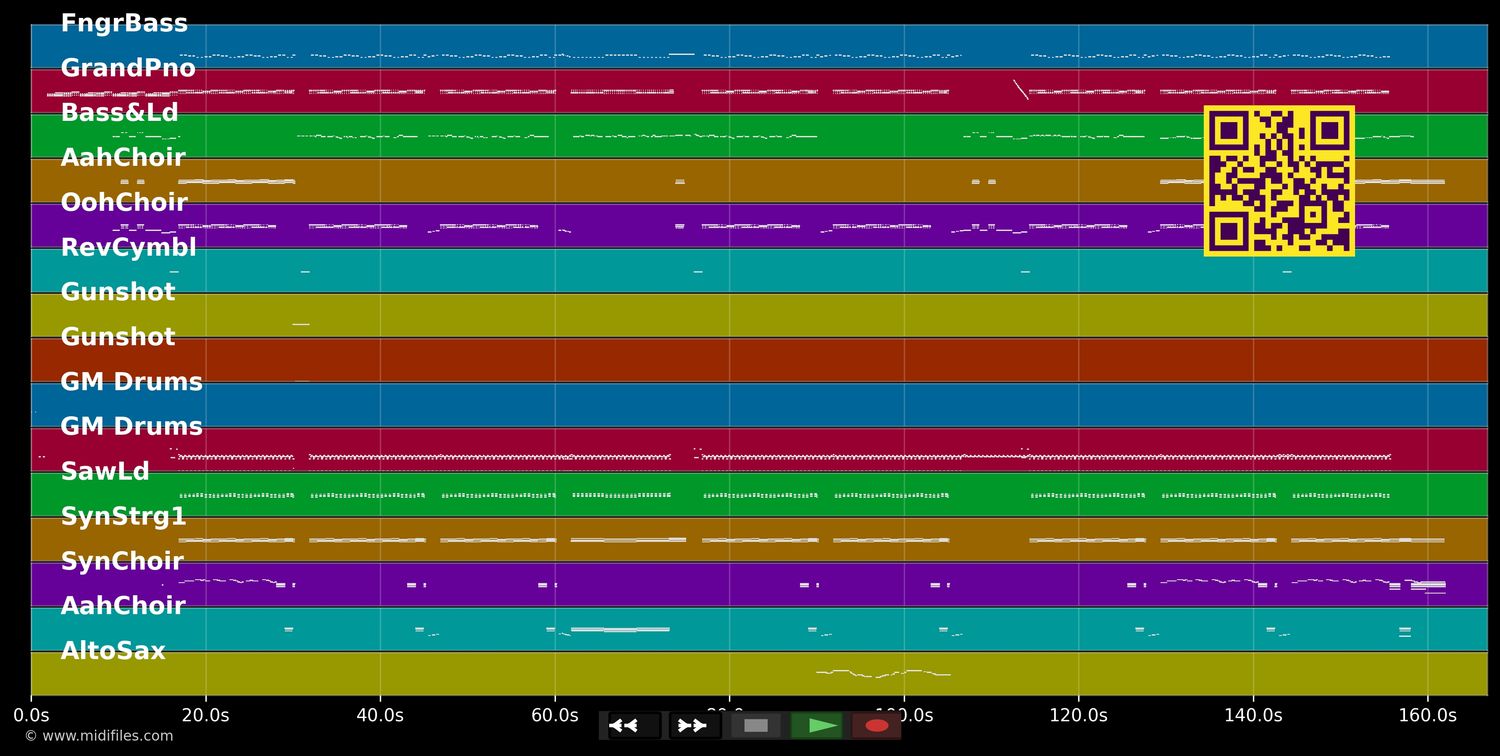Select the GrandPno track label
The image size is (1500, 756).
[128, 69]
